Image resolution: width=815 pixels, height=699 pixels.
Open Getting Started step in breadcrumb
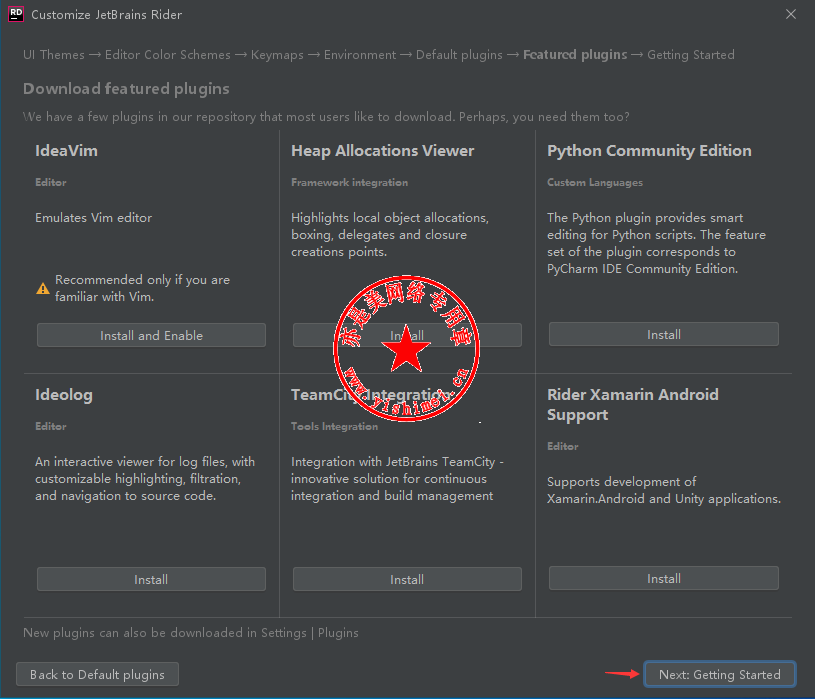coord(691,55)
